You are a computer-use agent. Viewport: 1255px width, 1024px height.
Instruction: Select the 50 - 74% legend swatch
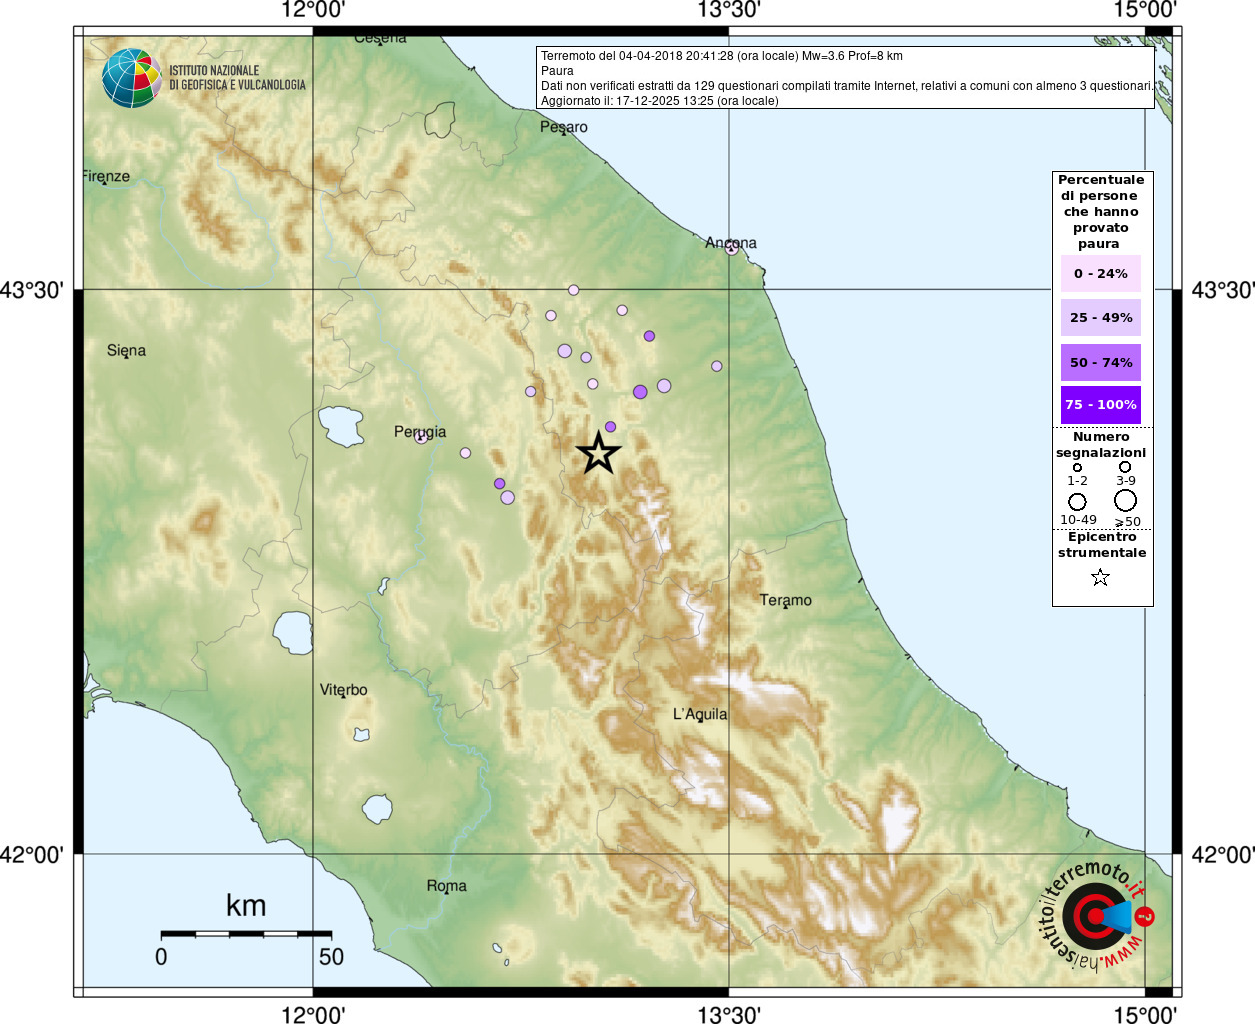coord(1101,362)
